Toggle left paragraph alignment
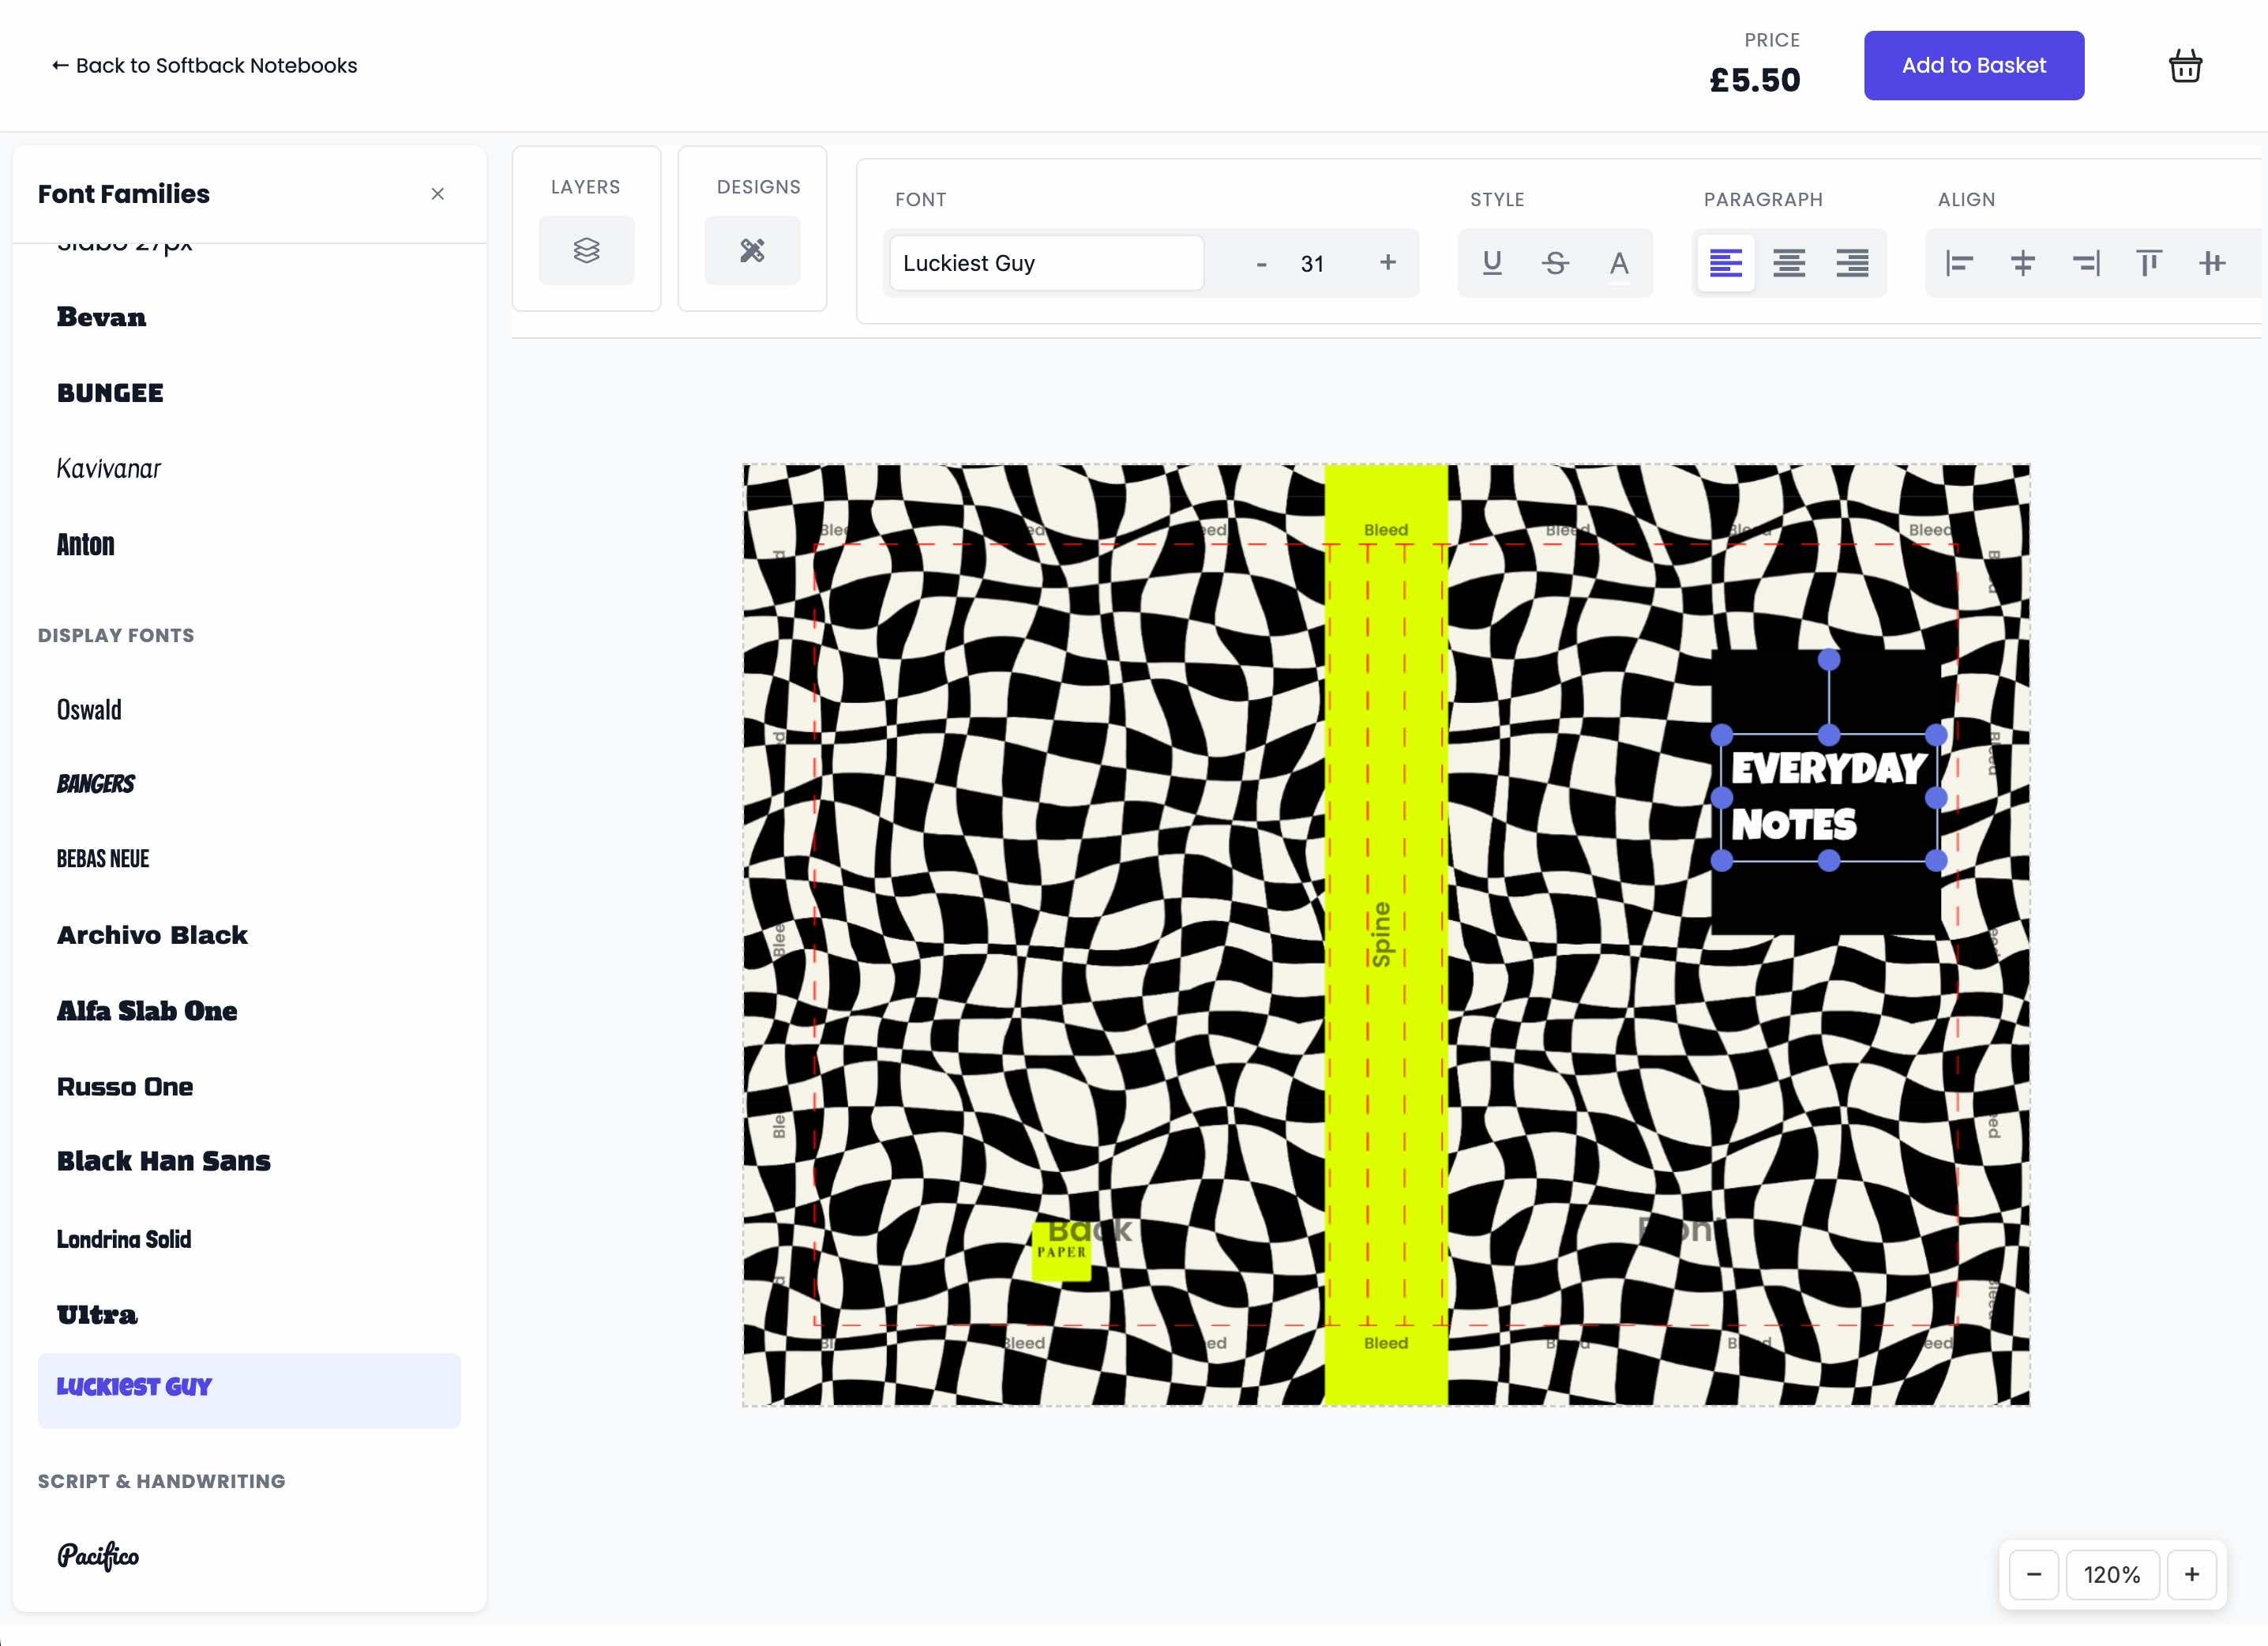 (x=1725, y=263)
